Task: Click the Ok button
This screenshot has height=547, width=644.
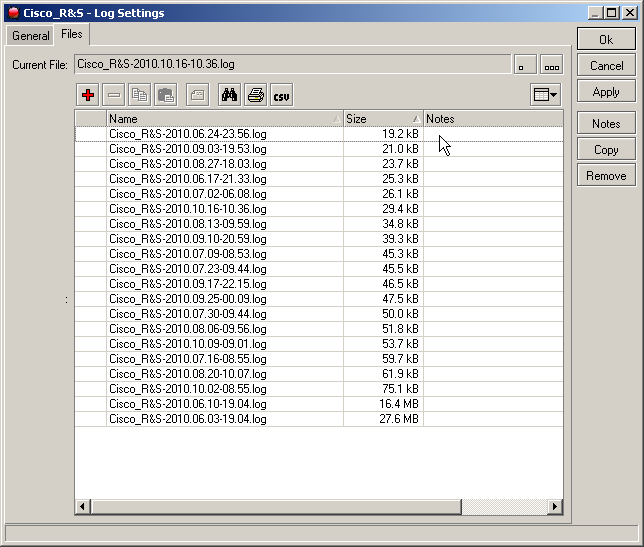Action: (606, 39)
